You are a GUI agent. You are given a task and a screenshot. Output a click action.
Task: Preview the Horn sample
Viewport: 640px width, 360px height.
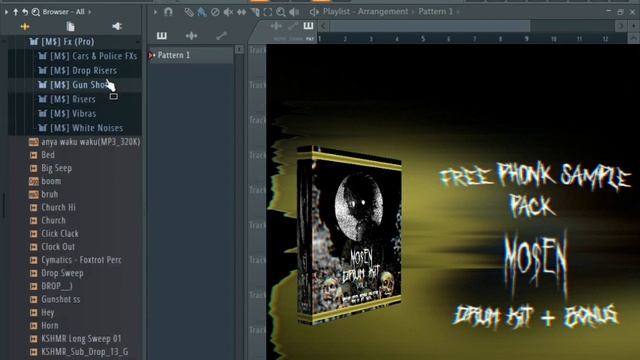coord(44,326)
